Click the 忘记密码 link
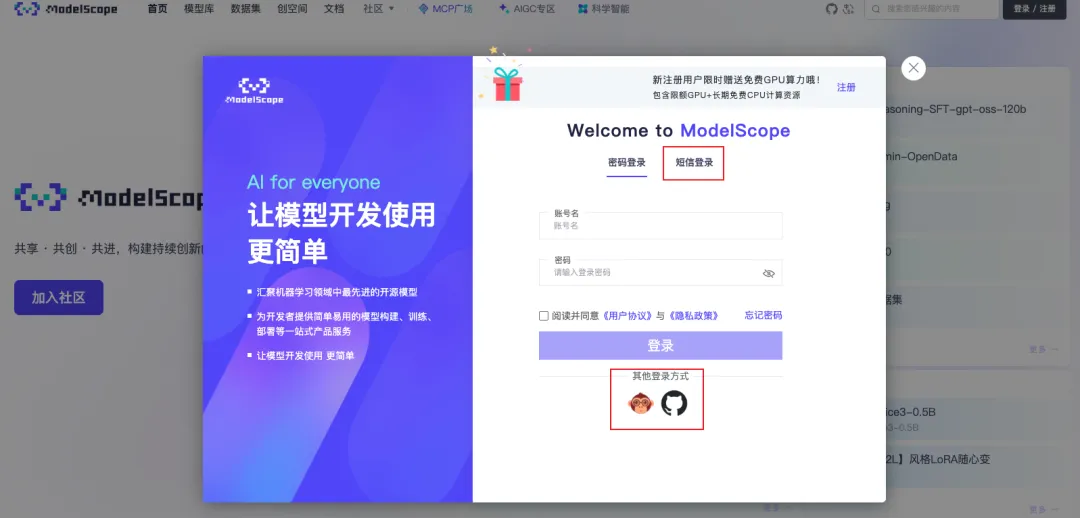This screenshot has height=518, width=1080. [x=763, y=315]
